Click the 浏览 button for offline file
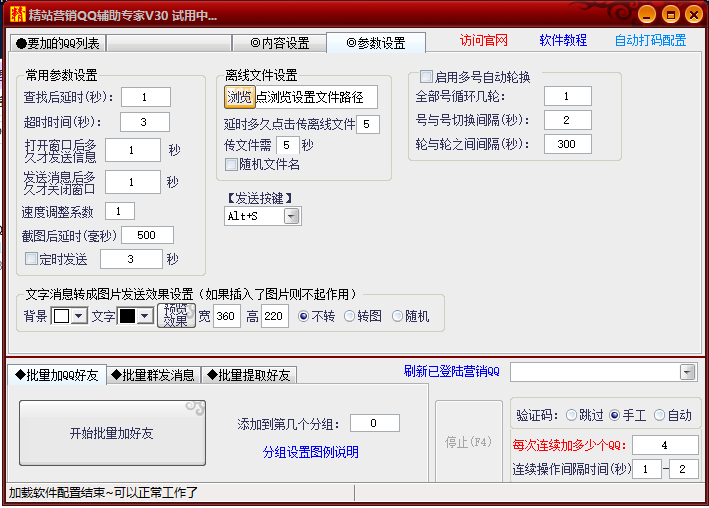Screen dimensions: 709x508 point(240,97)
